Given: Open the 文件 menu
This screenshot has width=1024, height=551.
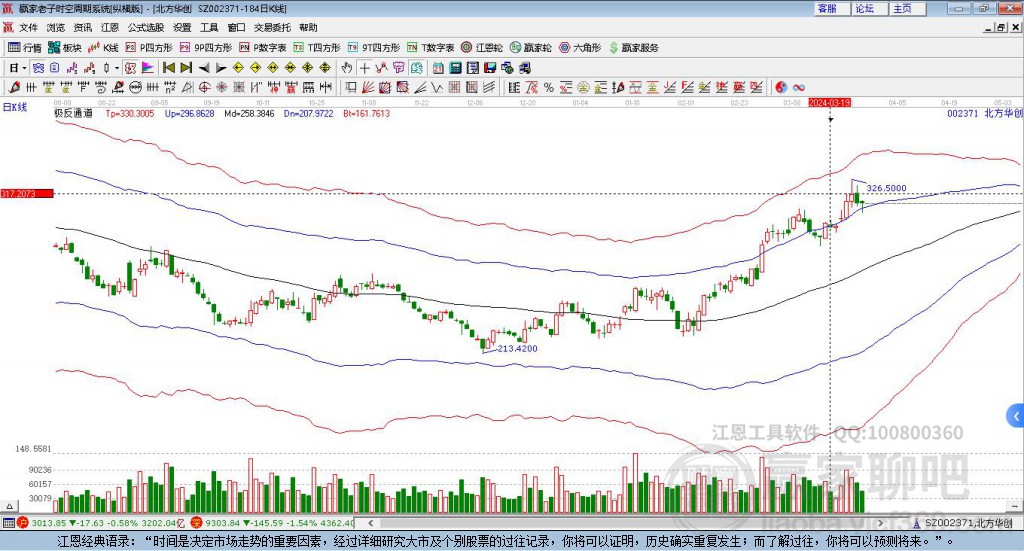Looking at the screenshot, I should [x=28, y=27].
